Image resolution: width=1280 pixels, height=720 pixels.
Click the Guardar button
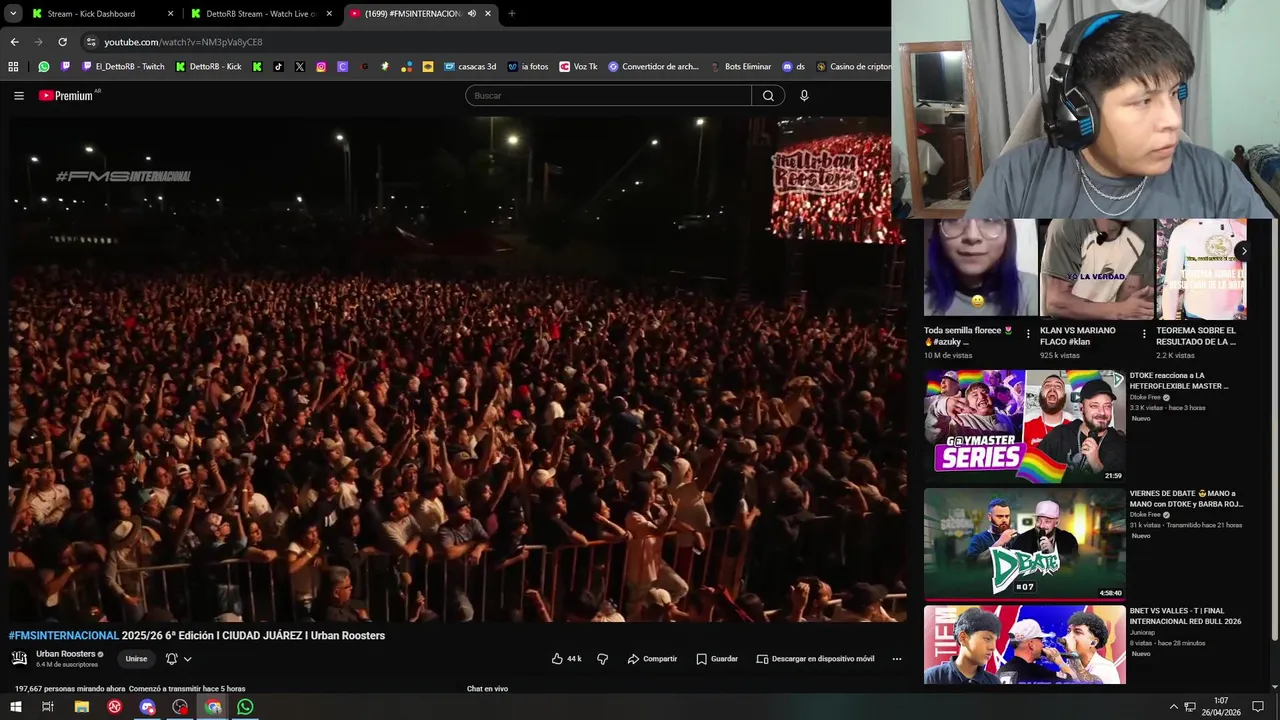(717, 659)
